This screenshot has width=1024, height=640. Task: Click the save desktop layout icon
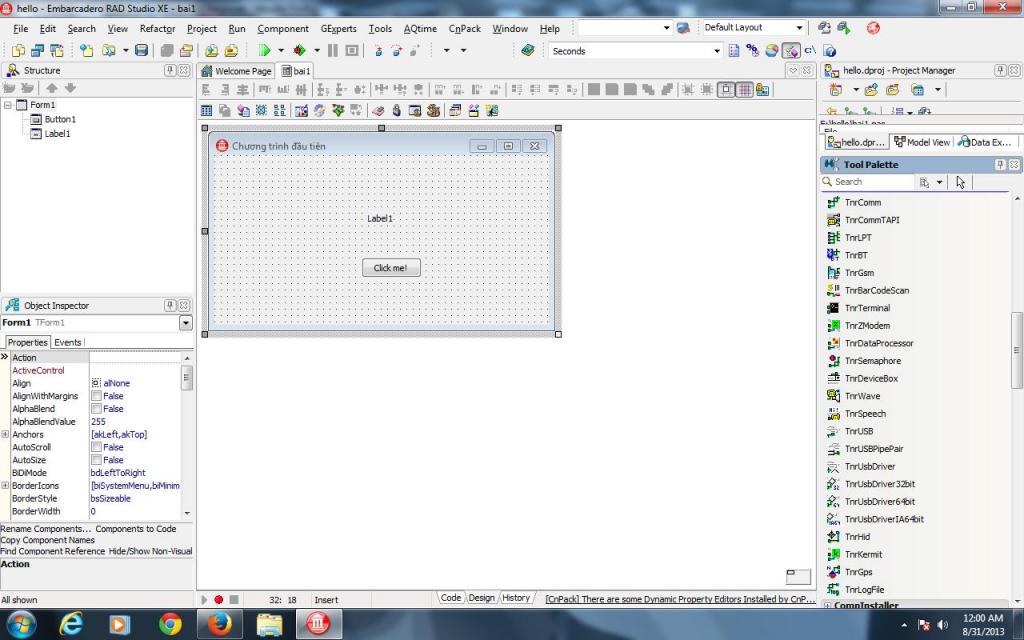point(825,27)
